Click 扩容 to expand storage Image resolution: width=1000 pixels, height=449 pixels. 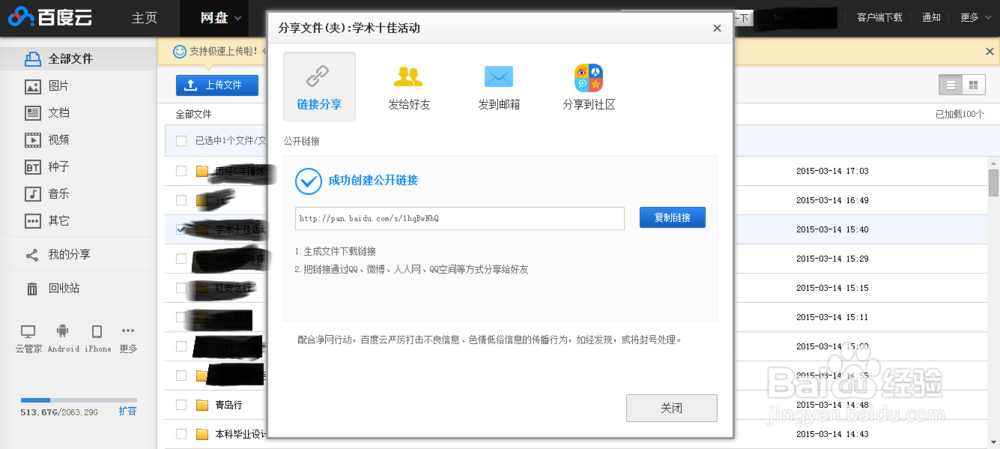coord(128,411)
